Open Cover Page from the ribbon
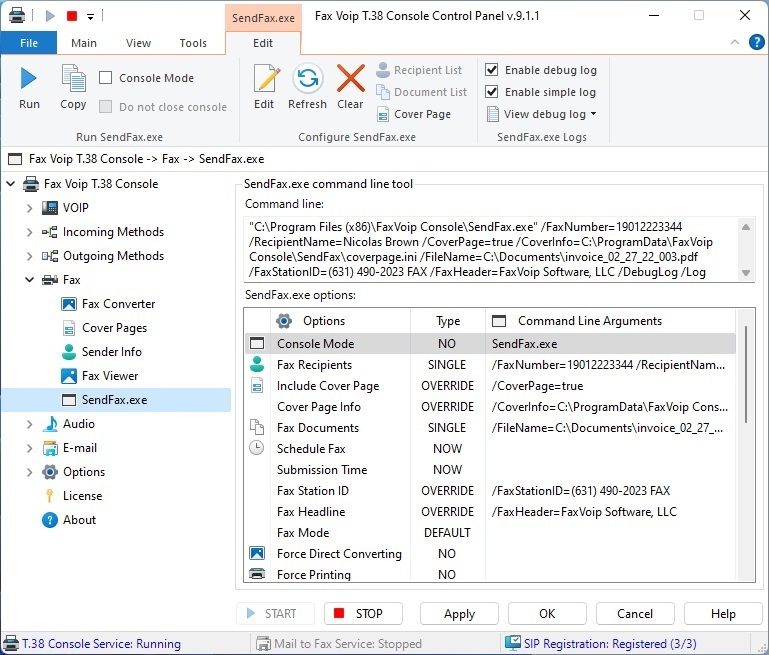The height and width of the screenshot is (655, 769). point(413,114)
